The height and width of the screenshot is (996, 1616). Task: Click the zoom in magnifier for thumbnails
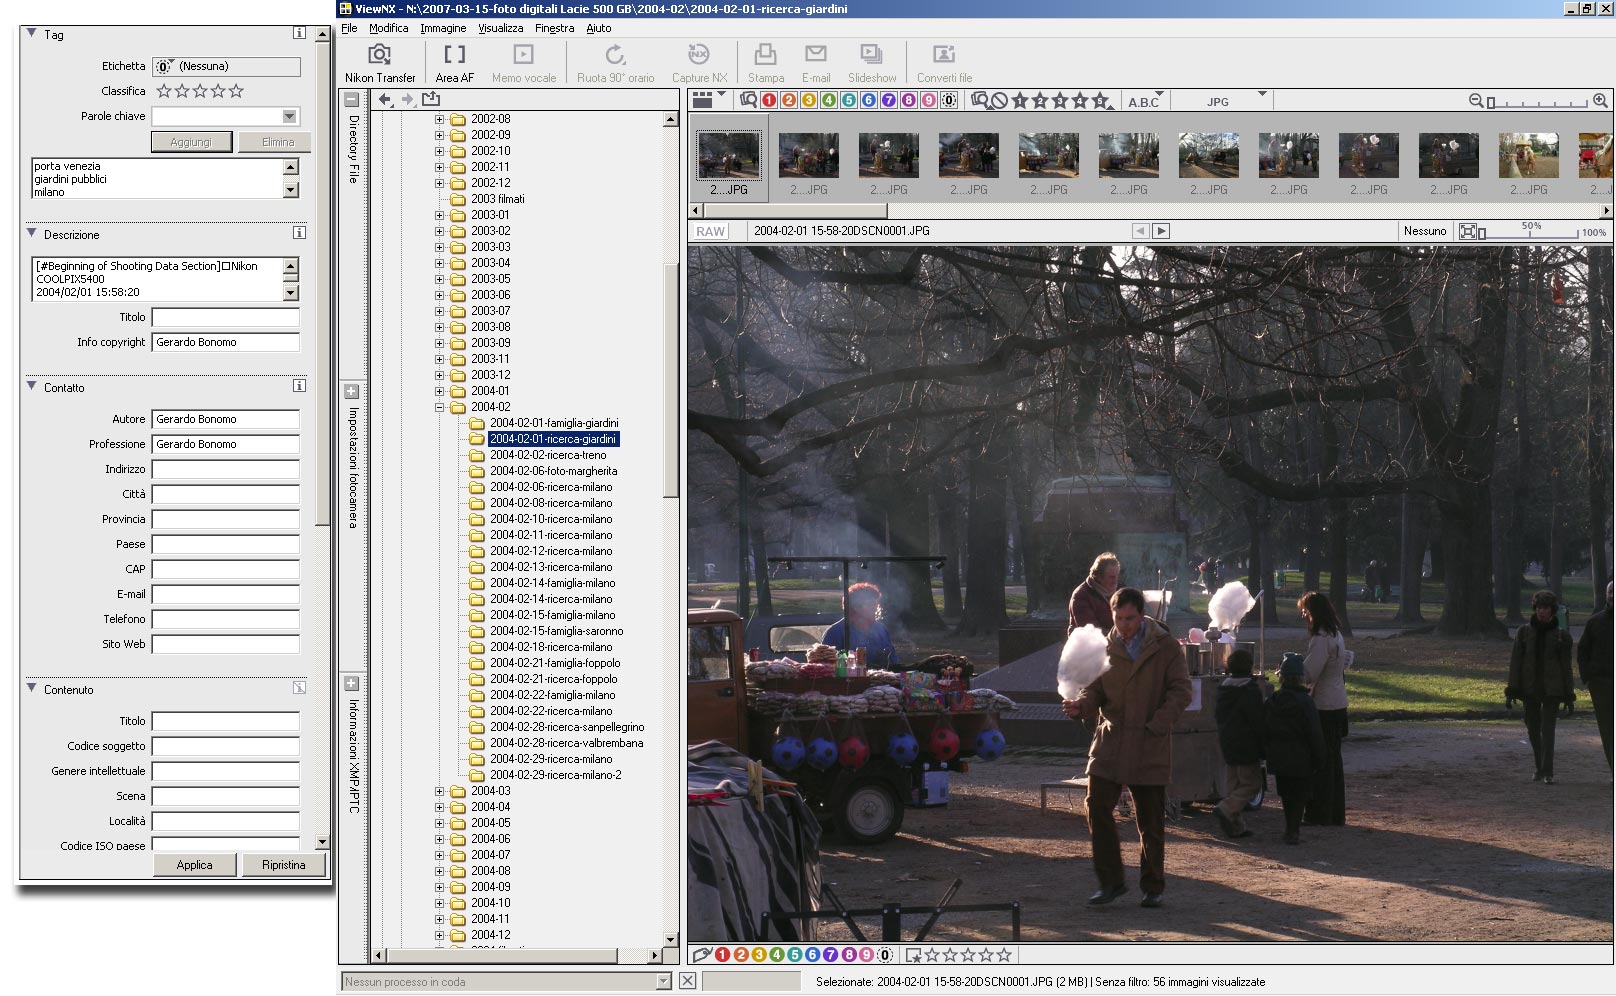click(1600, 101)
